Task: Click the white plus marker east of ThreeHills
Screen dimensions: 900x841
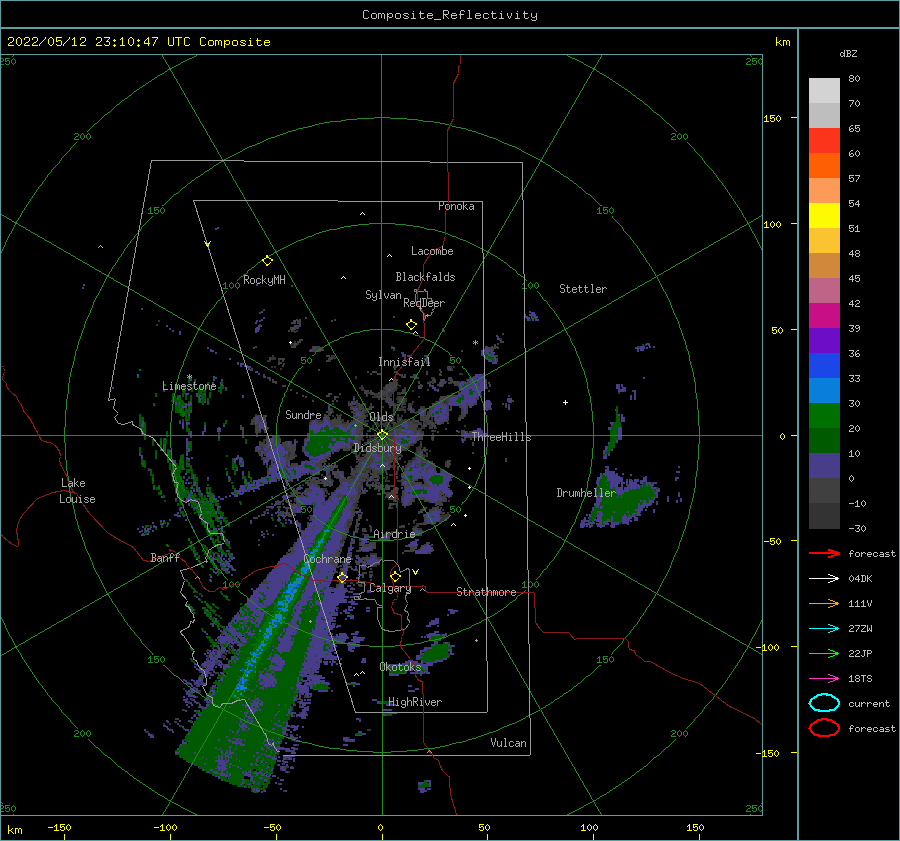Action: 565,402
